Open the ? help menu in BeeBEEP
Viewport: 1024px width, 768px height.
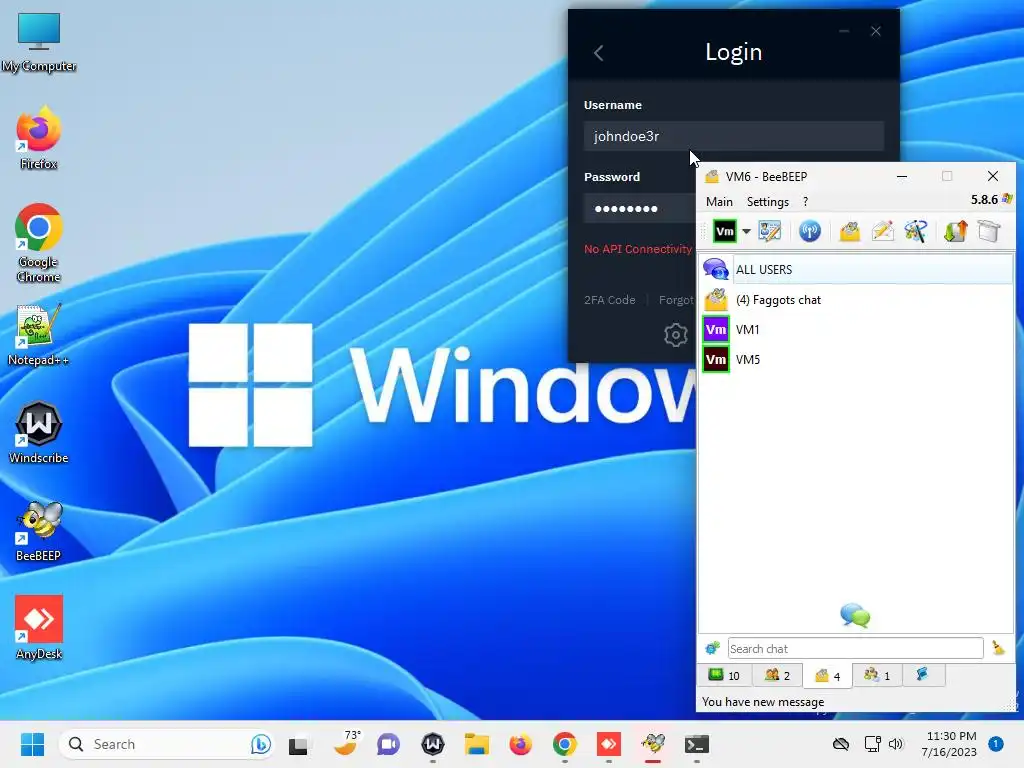coord(805,202)
